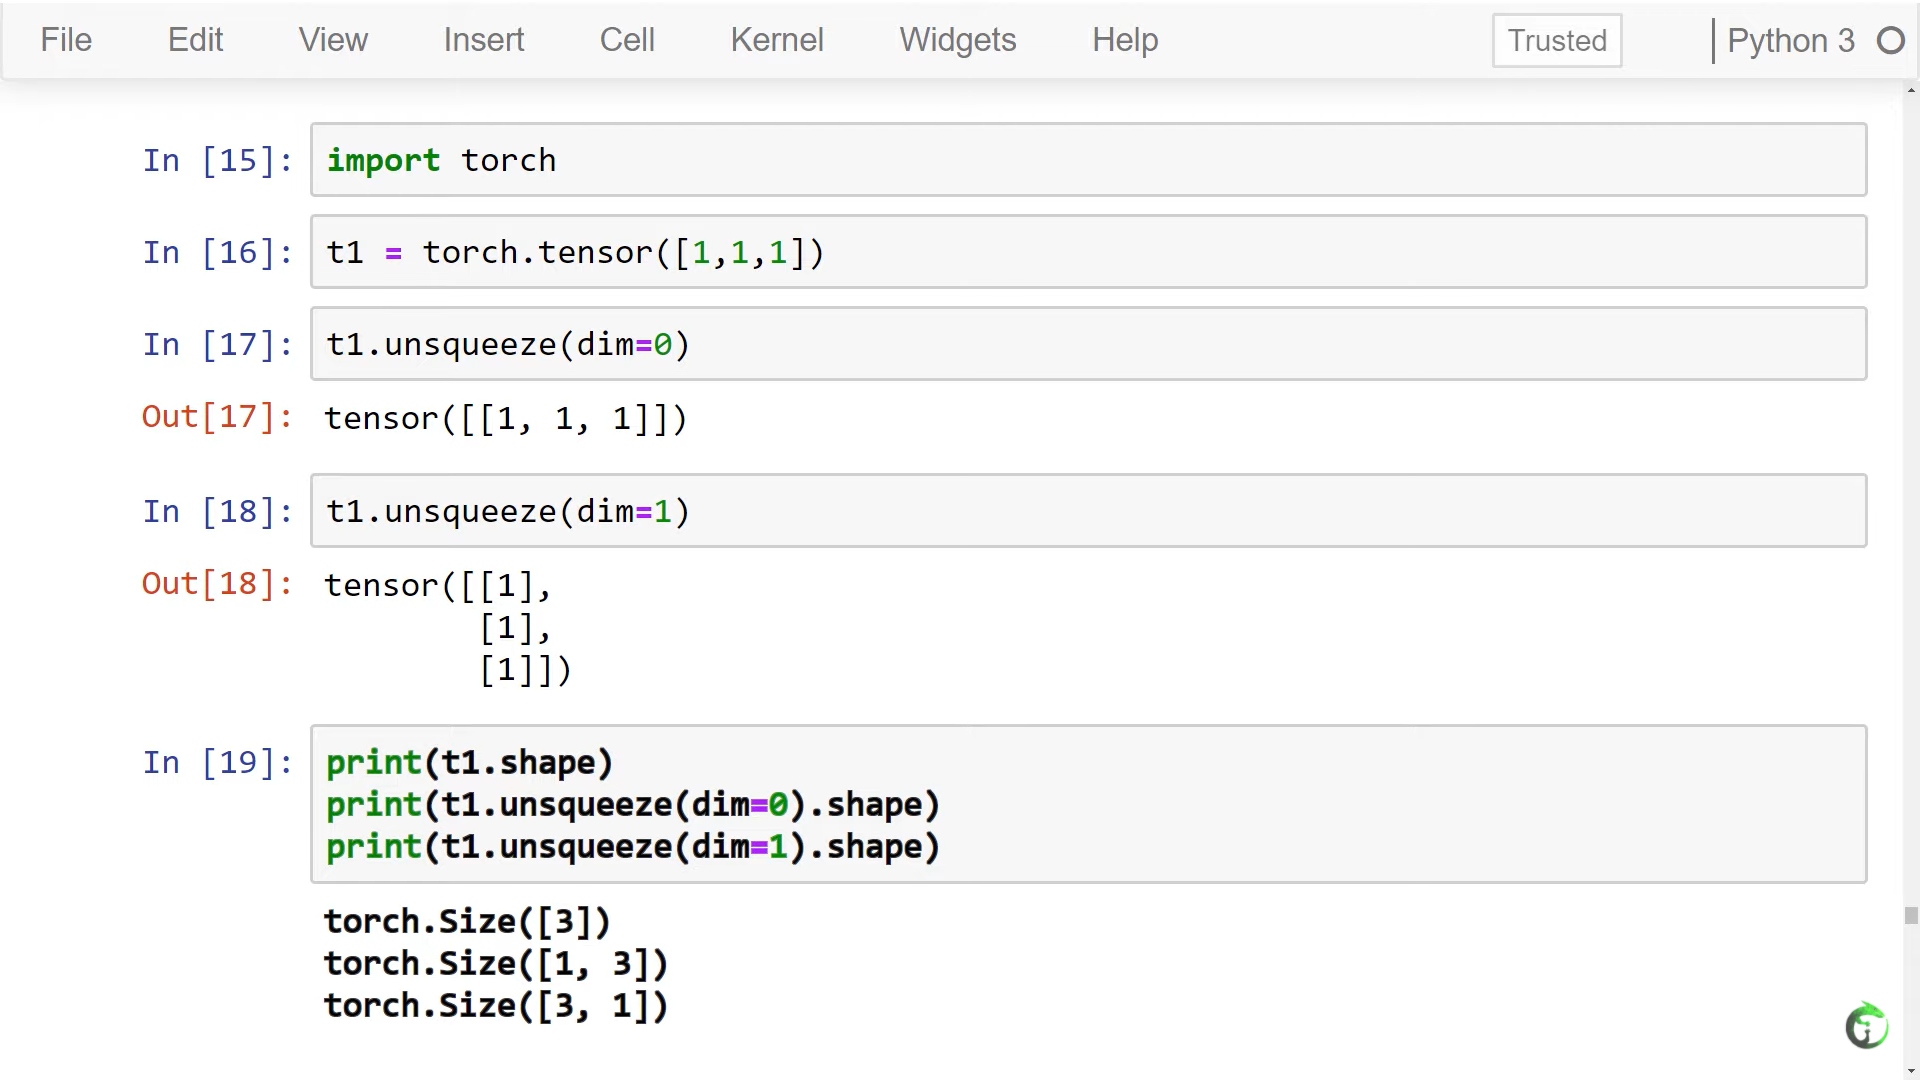Open the View menu
This screenshot has width=1920, height=1080.
(x=333, y=40)
